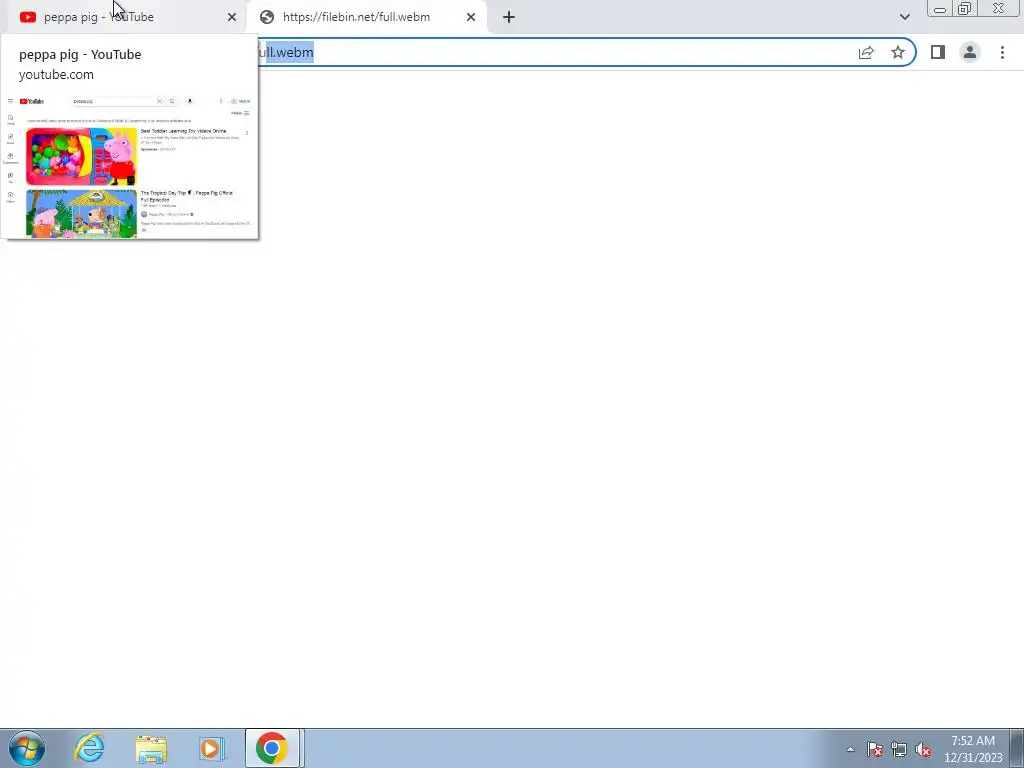Click the globe favicon on filebin tab
The image size is (1024, 768).
266,17
